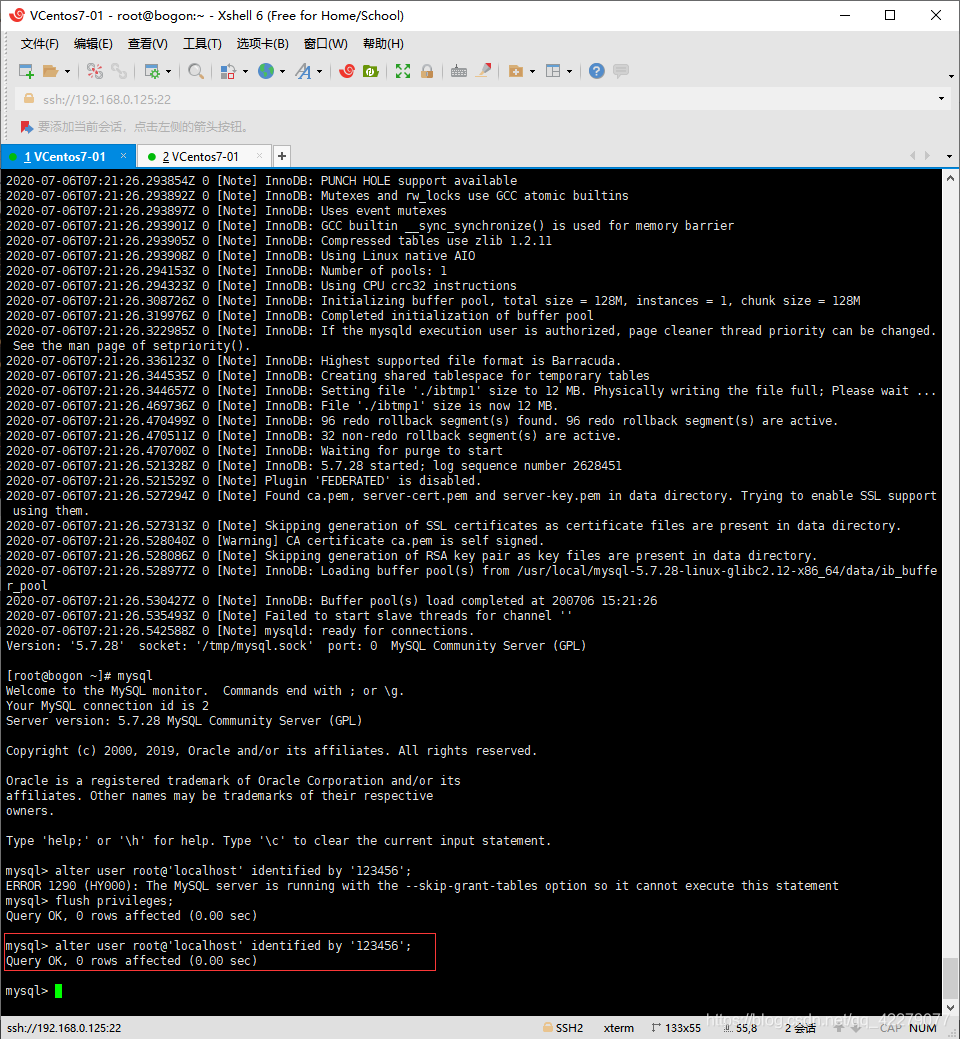Image resolution: width=960 pixels, height=1039 pixels.
Task: Click the keyboard key-mapping icon
Action: [459, 71]
